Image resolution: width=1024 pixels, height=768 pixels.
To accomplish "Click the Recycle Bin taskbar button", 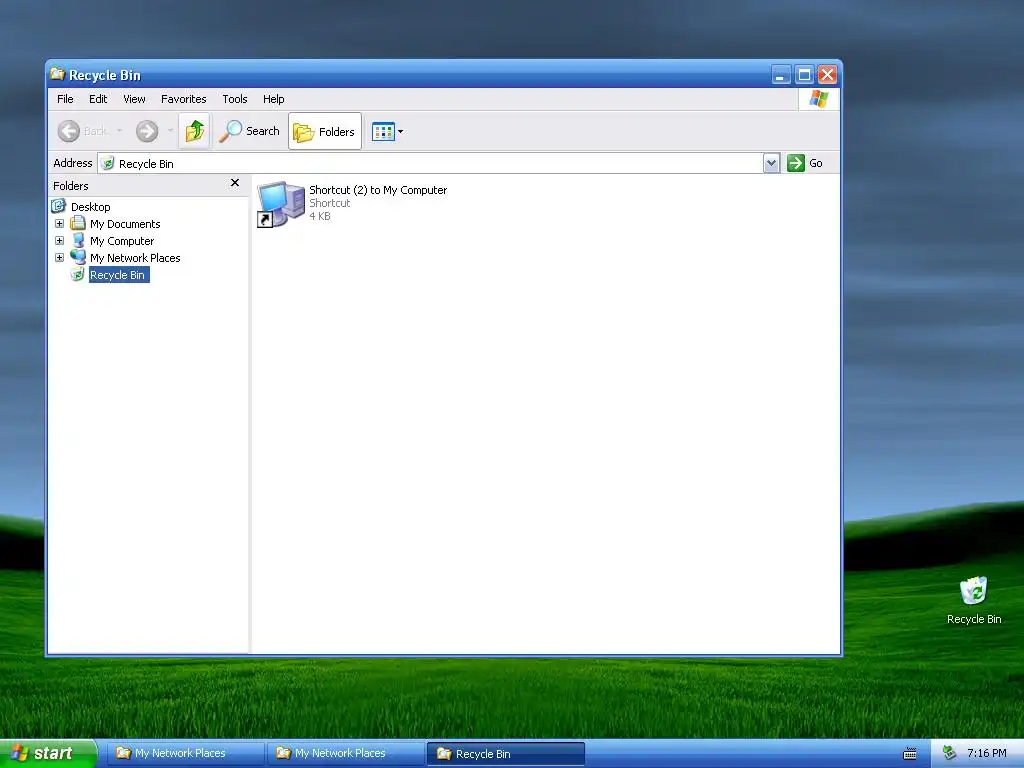I will pyautogui.click(x=506, y=754).
